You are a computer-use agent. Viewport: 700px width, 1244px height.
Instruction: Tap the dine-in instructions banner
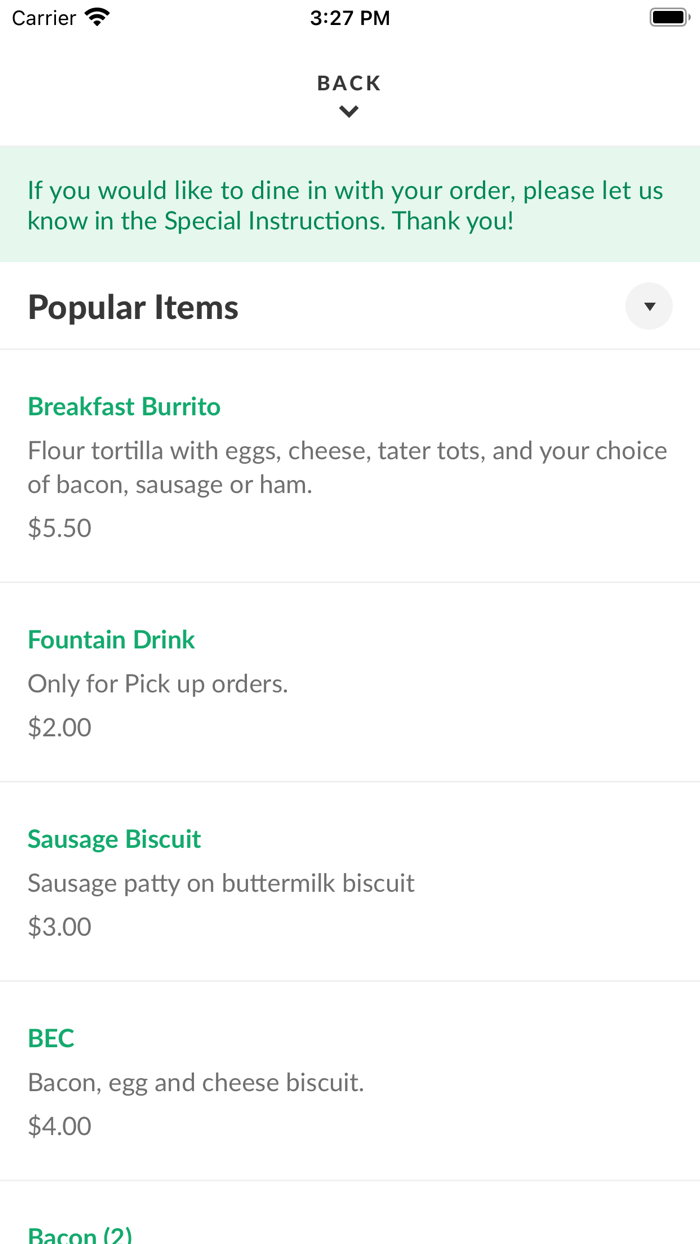tap(349, 204)
